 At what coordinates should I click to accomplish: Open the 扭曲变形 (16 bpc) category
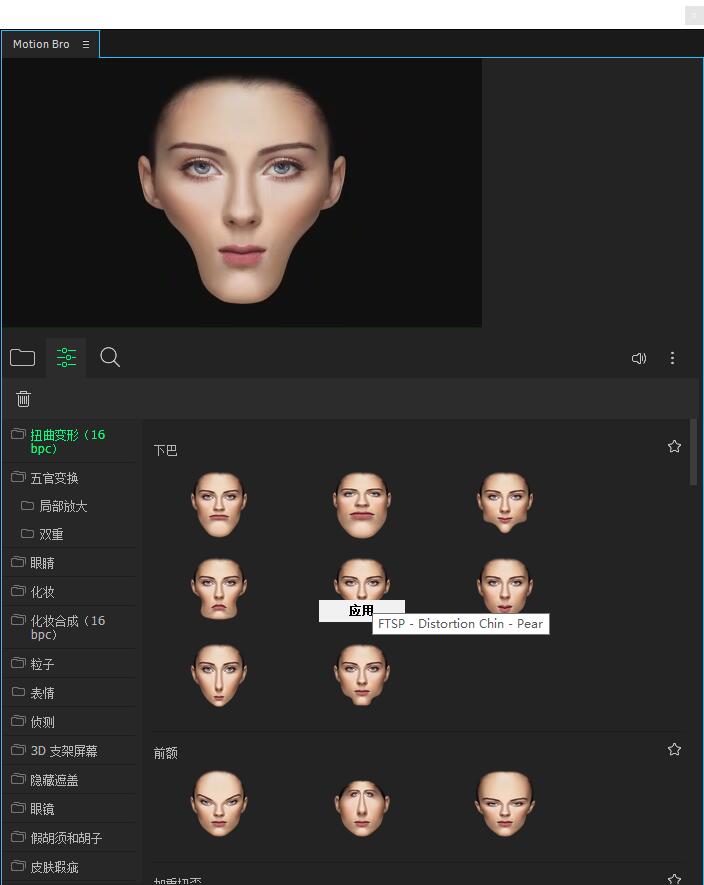(68, 441)
